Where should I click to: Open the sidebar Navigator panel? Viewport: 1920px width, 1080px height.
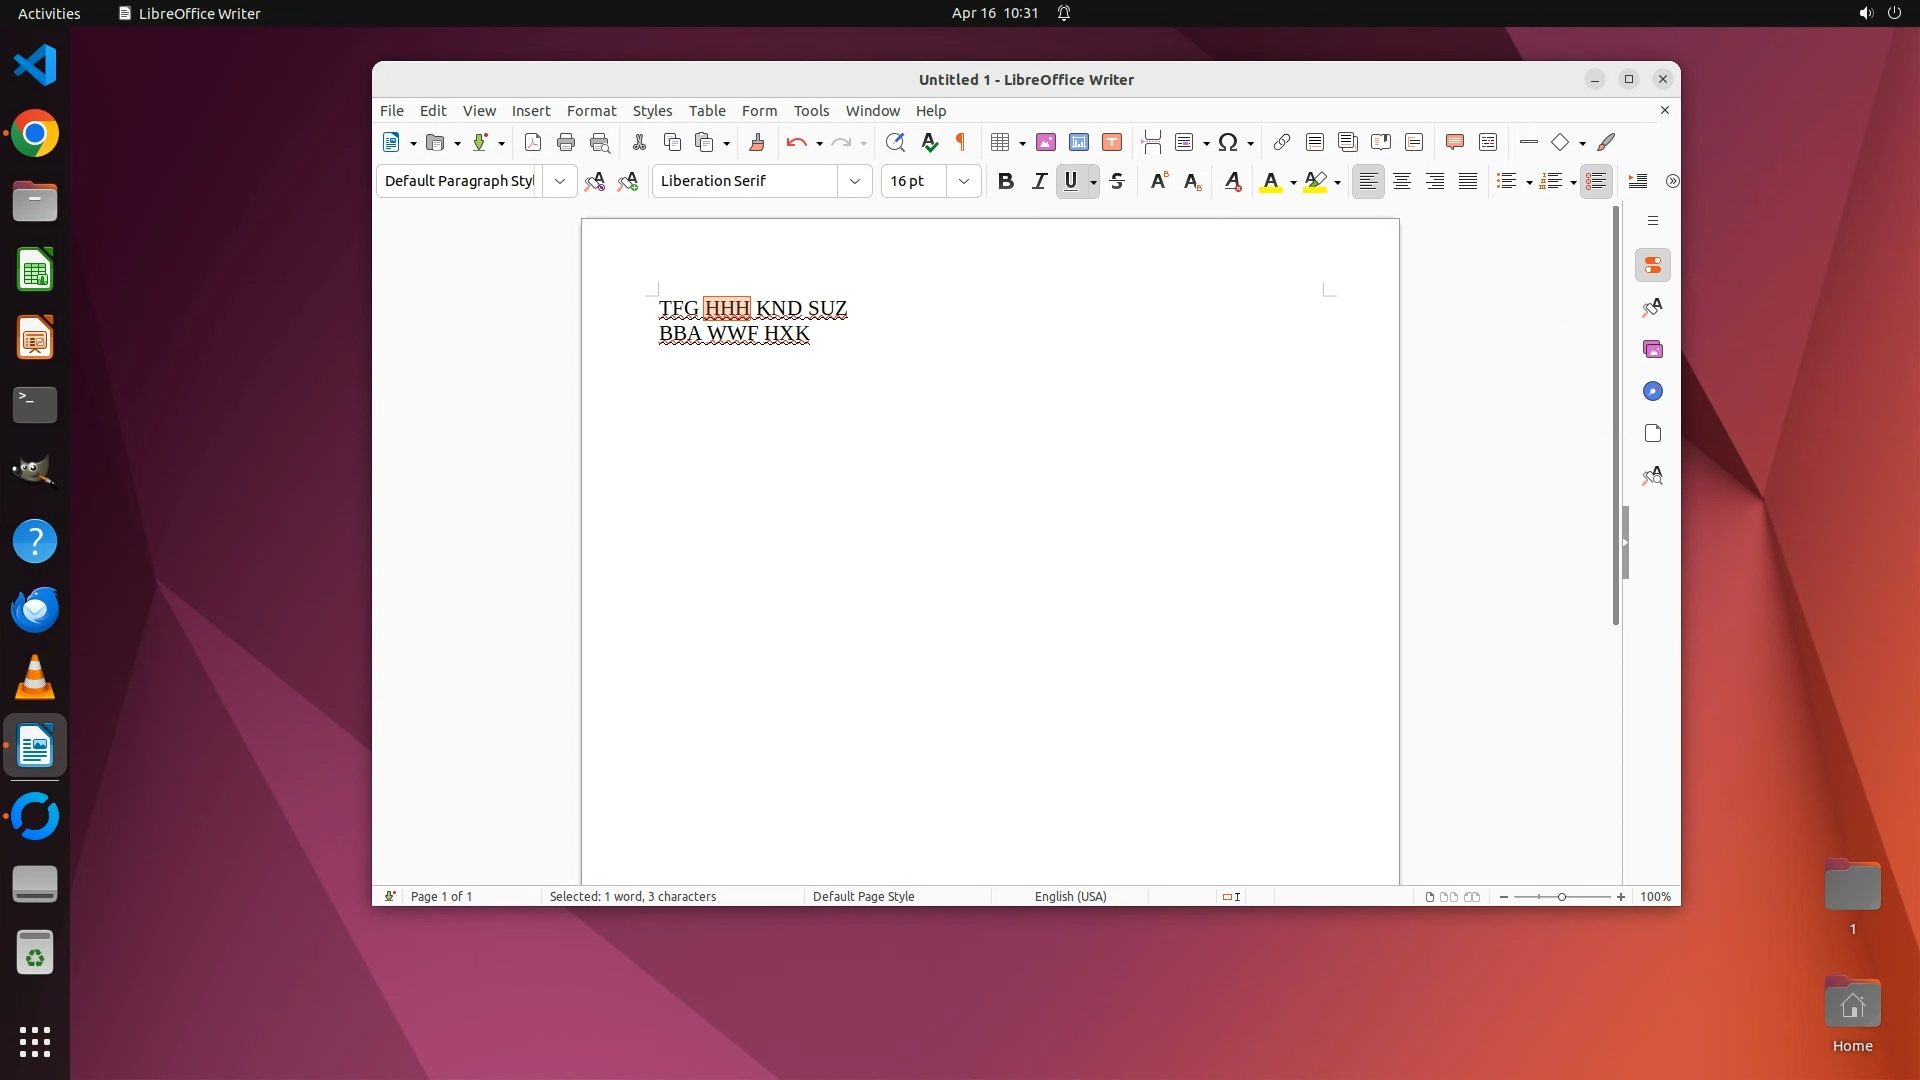tap(1652, 391)
